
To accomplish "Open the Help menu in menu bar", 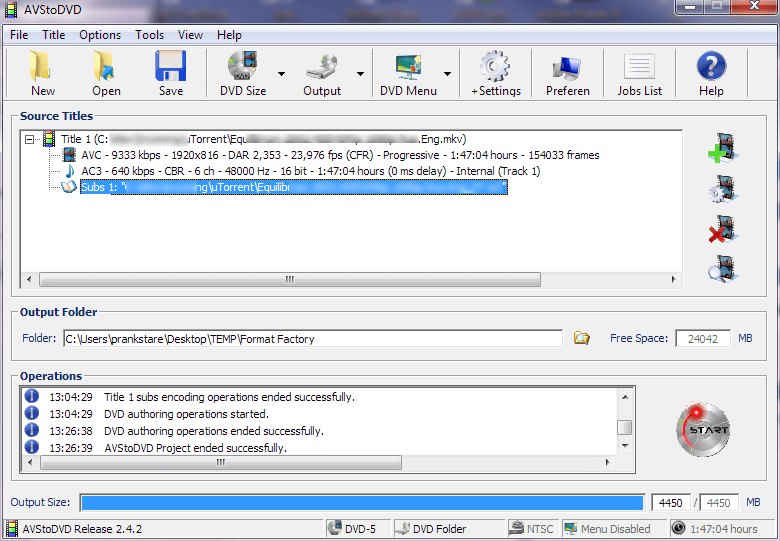I will pyautogui.click(x=229, y=35).
